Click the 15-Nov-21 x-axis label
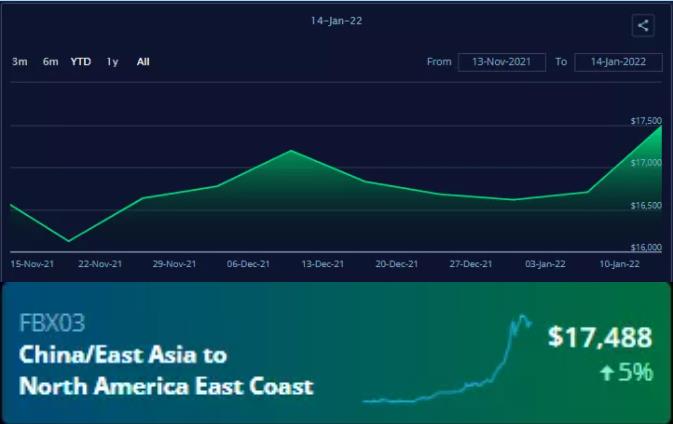 click(32, 264)
